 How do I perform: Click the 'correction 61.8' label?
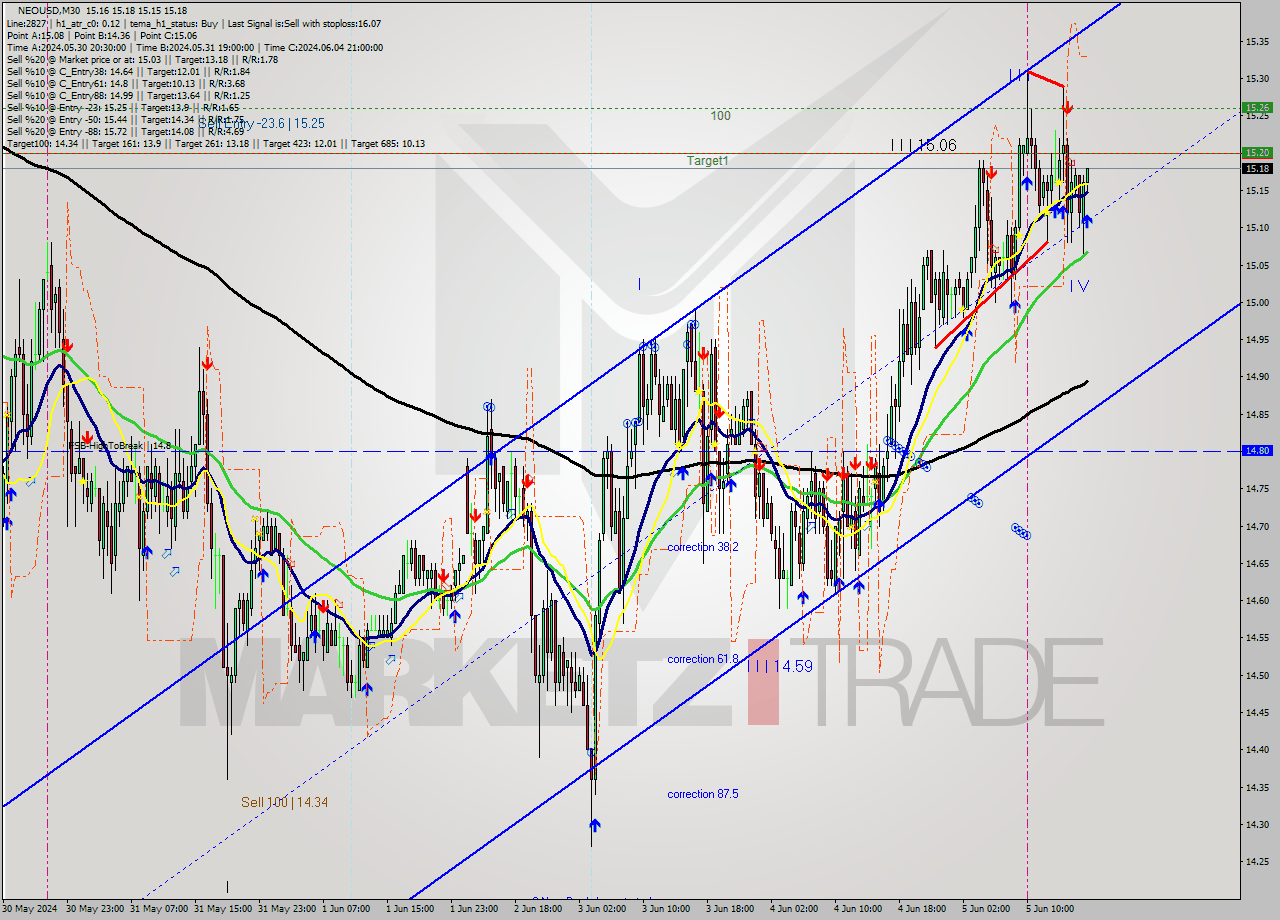point(703,659)
